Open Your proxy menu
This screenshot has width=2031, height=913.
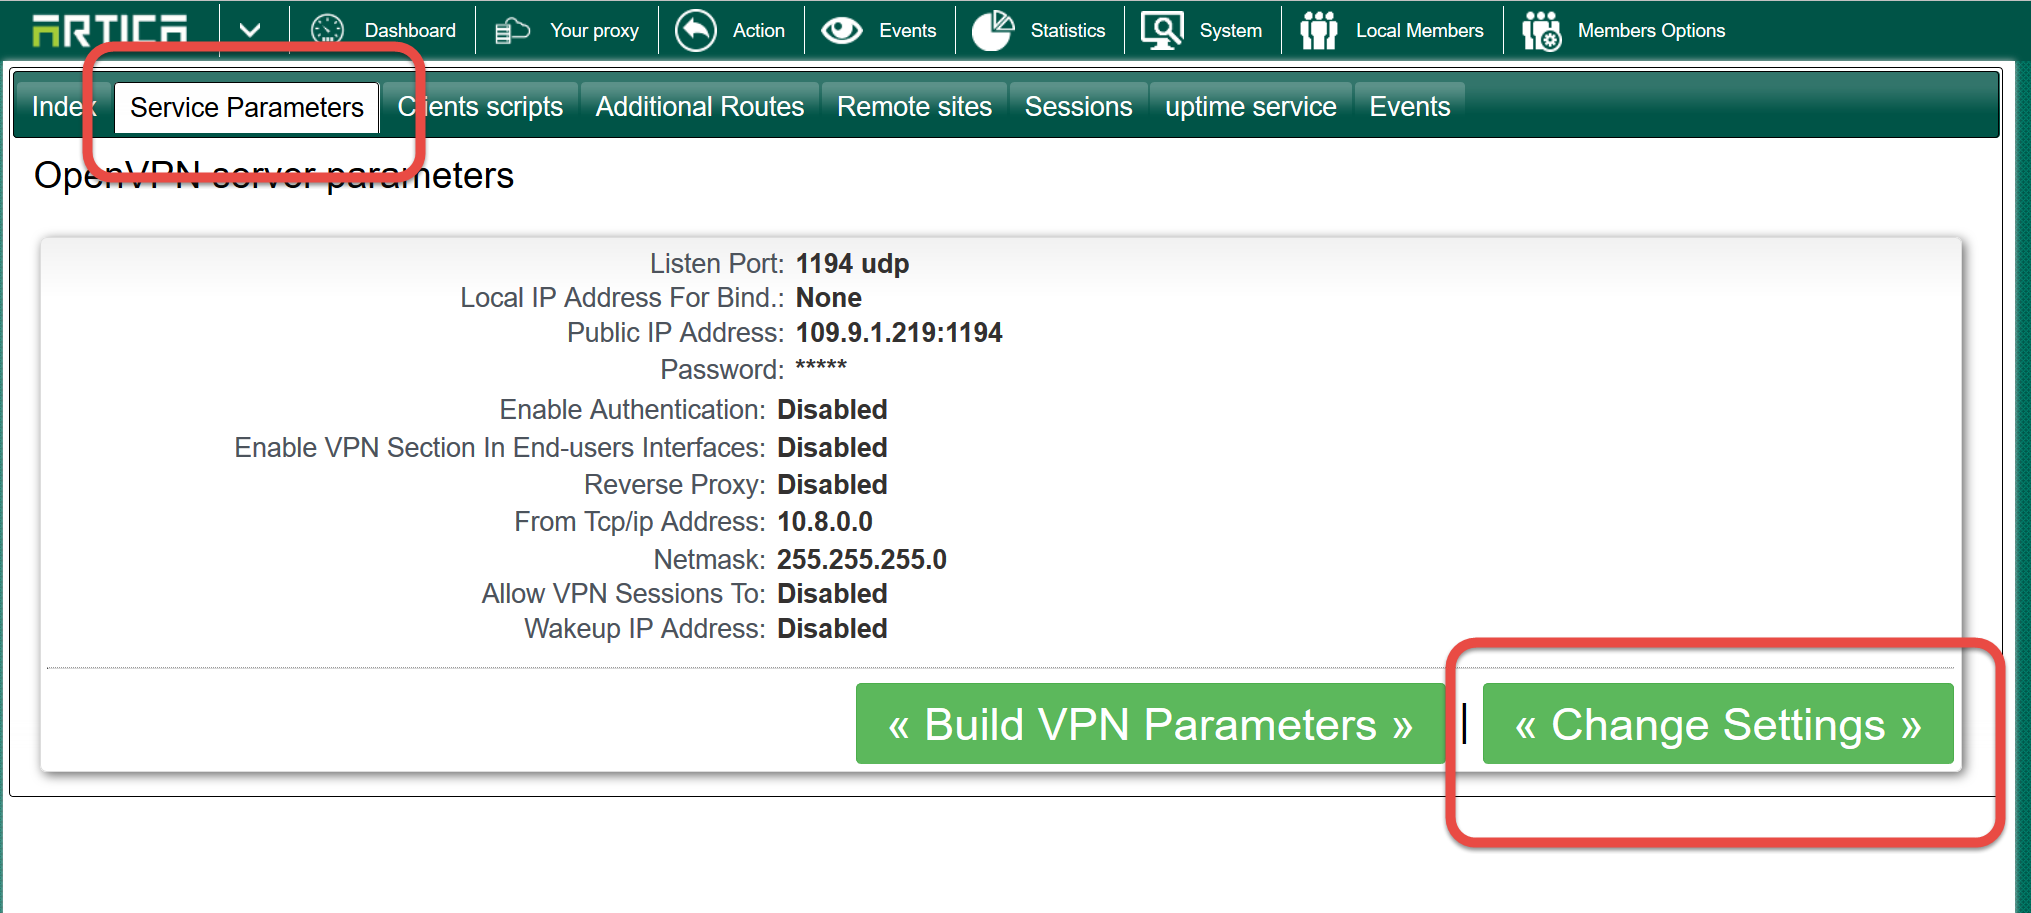click(x=594, y=31)
